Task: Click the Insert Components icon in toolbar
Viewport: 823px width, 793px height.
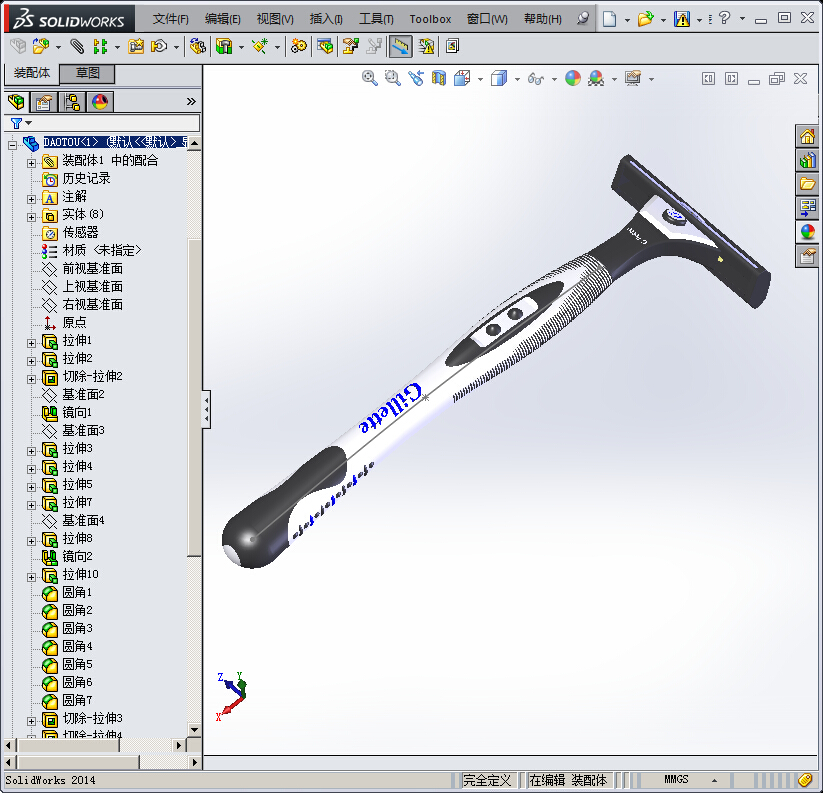Action: (40, 47)
